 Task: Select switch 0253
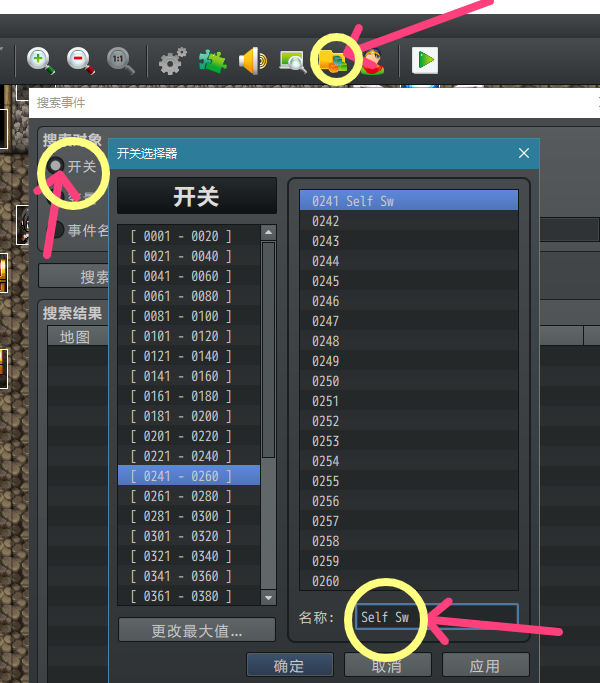coord(409,441)
